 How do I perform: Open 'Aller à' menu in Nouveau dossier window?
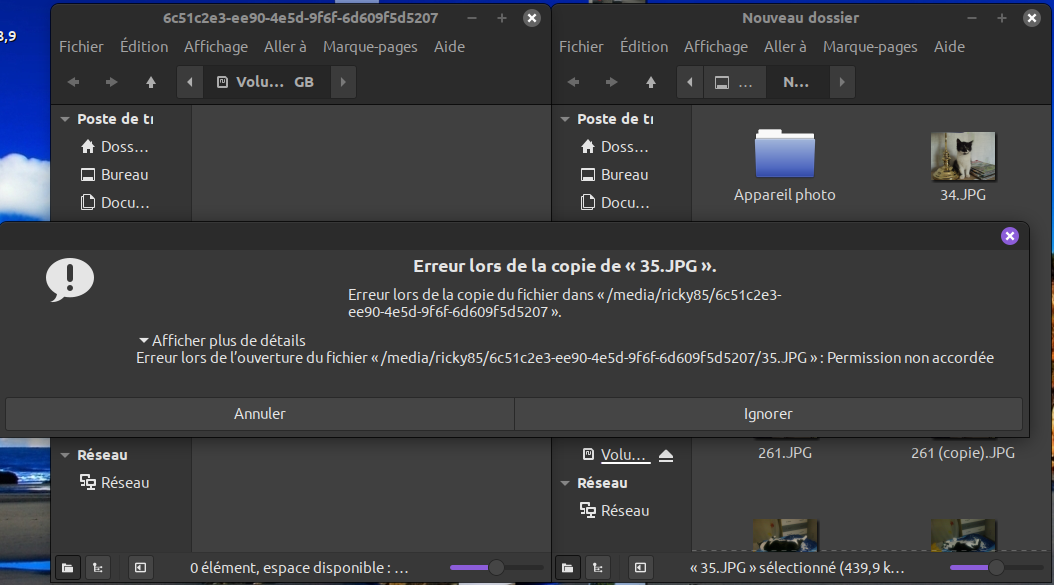click(x=785, y=46)
